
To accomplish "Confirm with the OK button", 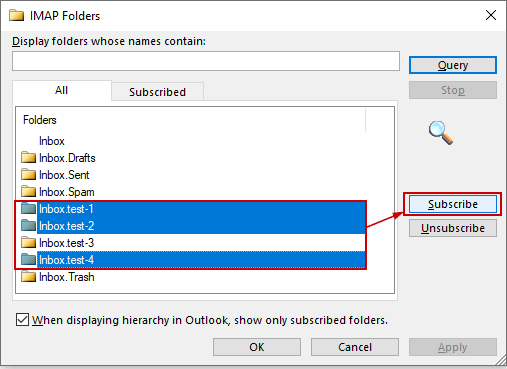I will click(x=257, y=347).
